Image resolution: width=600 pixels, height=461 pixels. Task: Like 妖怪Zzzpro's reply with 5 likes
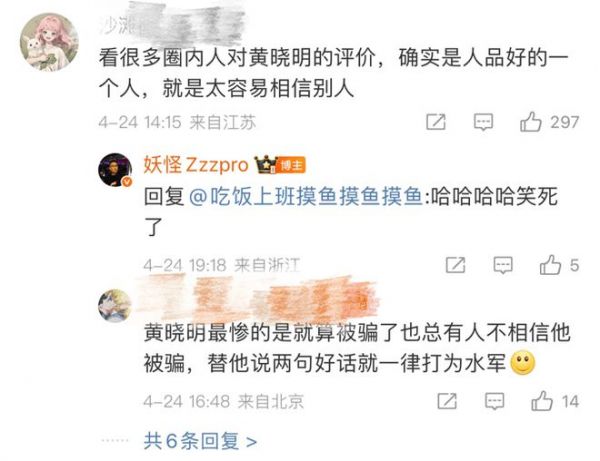550,265
